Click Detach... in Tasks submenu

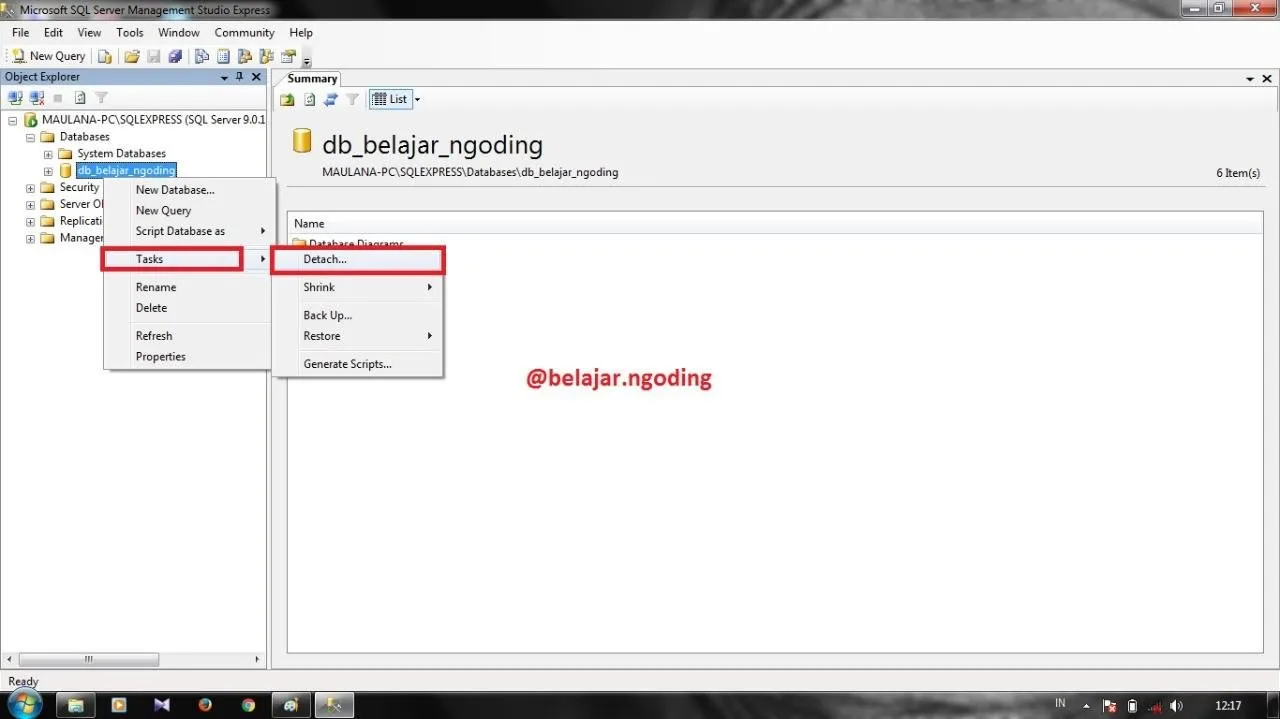coord(358,259)
